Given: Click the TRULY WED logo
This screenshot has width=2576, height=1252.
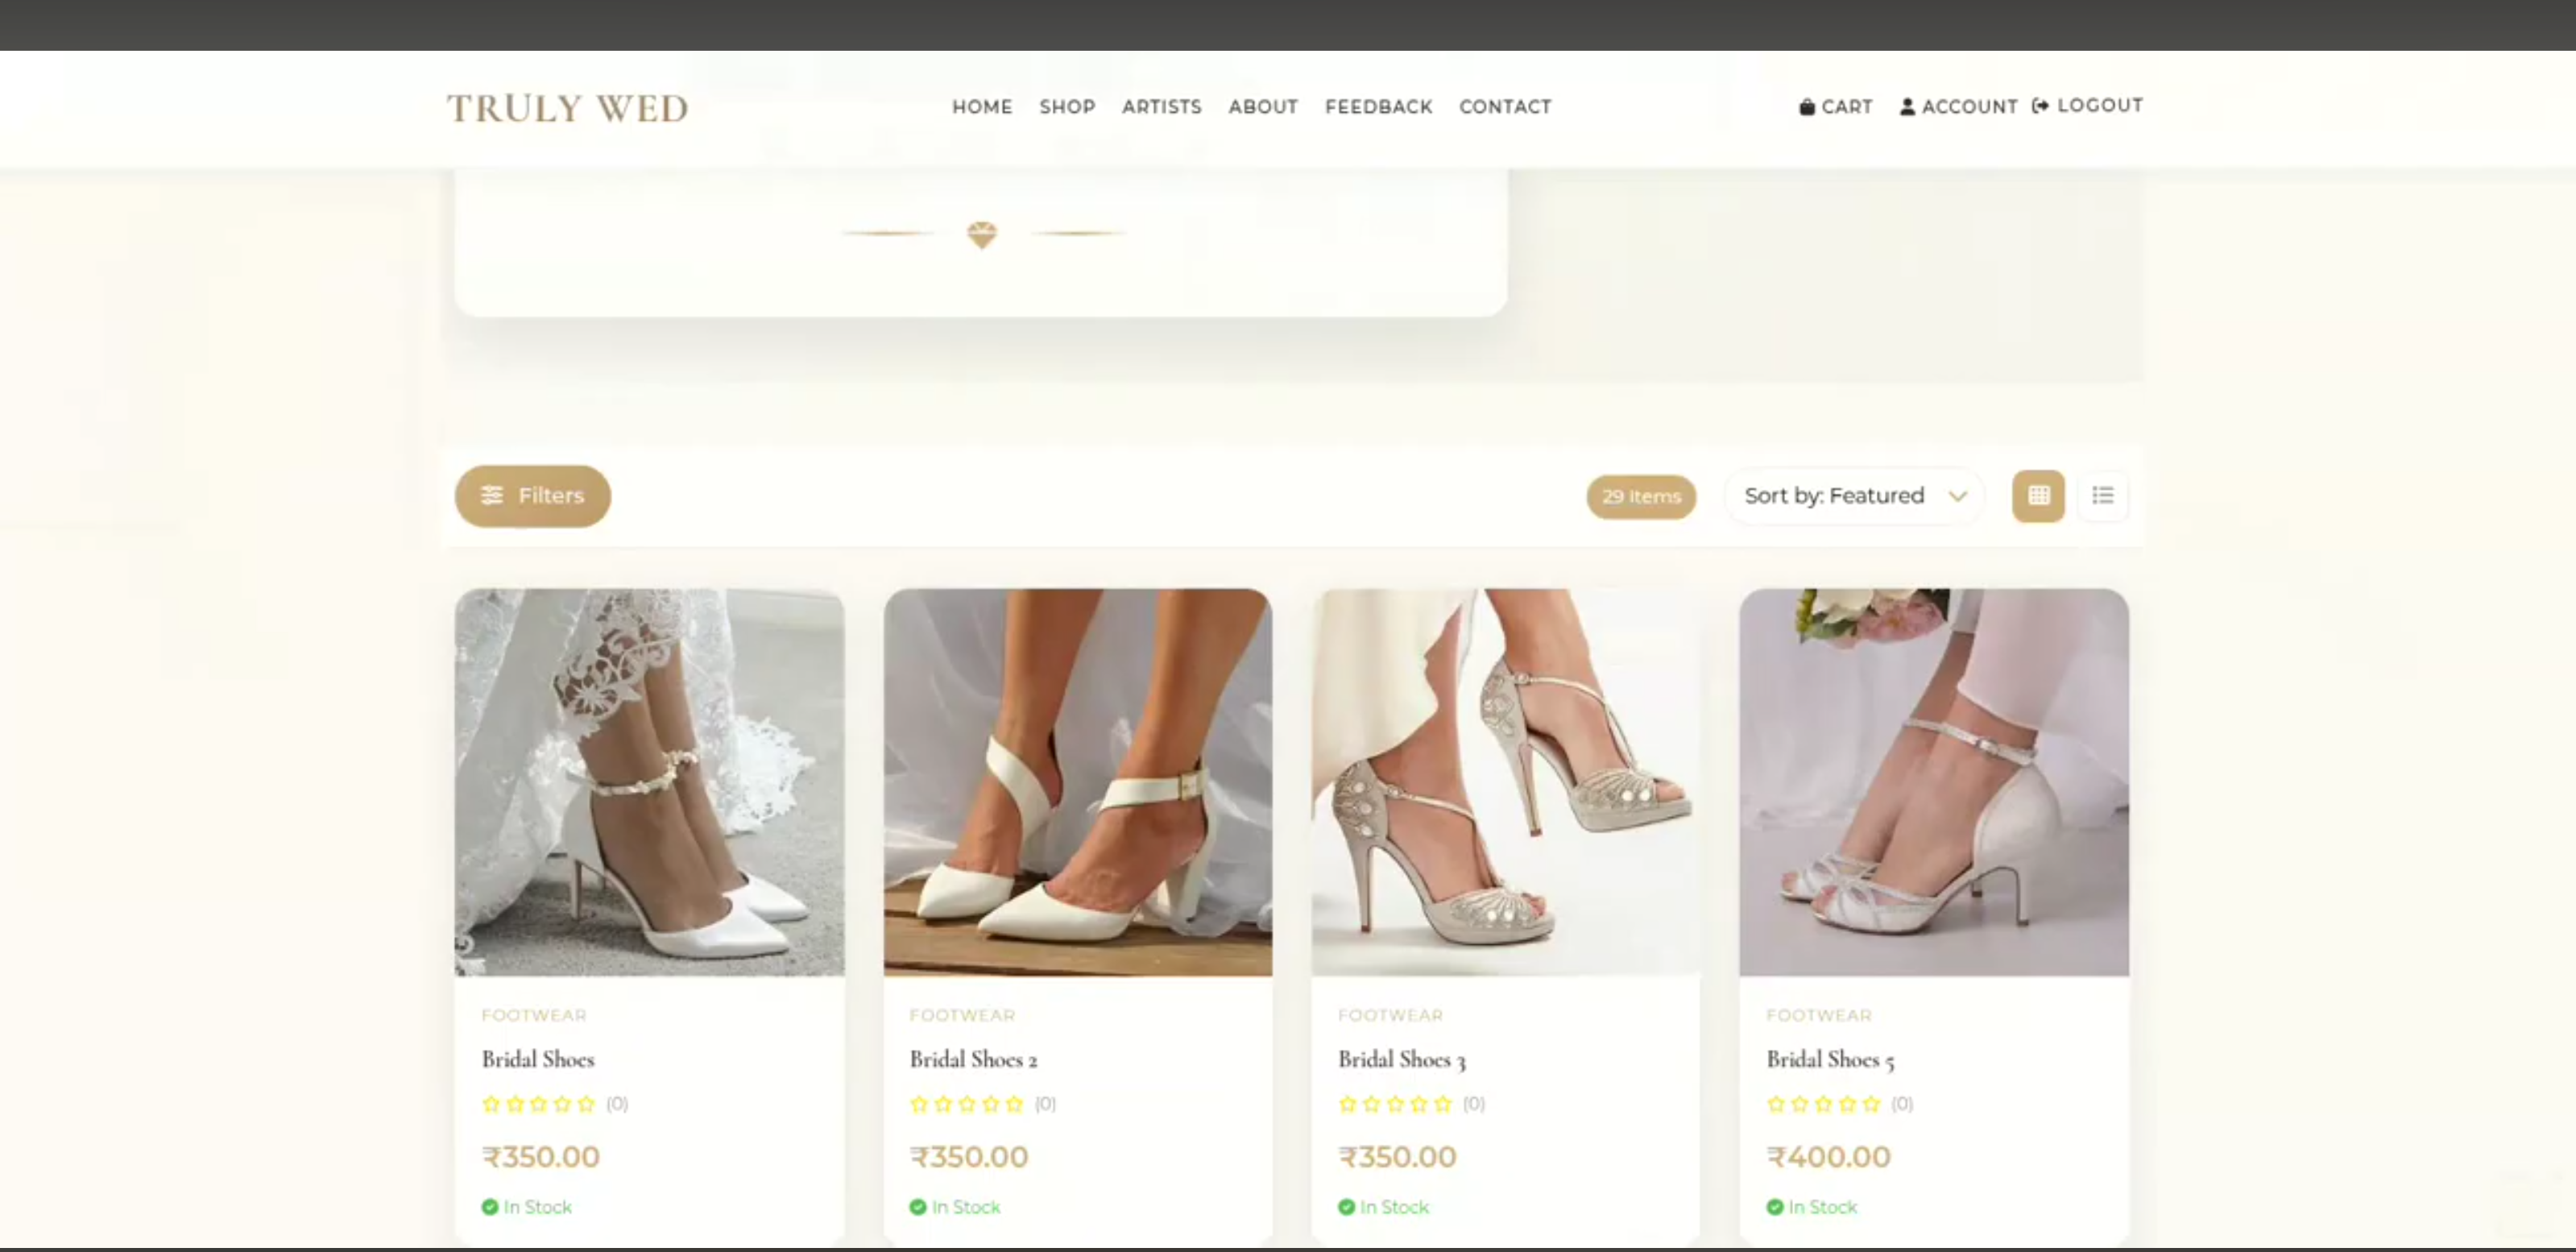Looking at the screenshot, I should (x=567, y=107).
